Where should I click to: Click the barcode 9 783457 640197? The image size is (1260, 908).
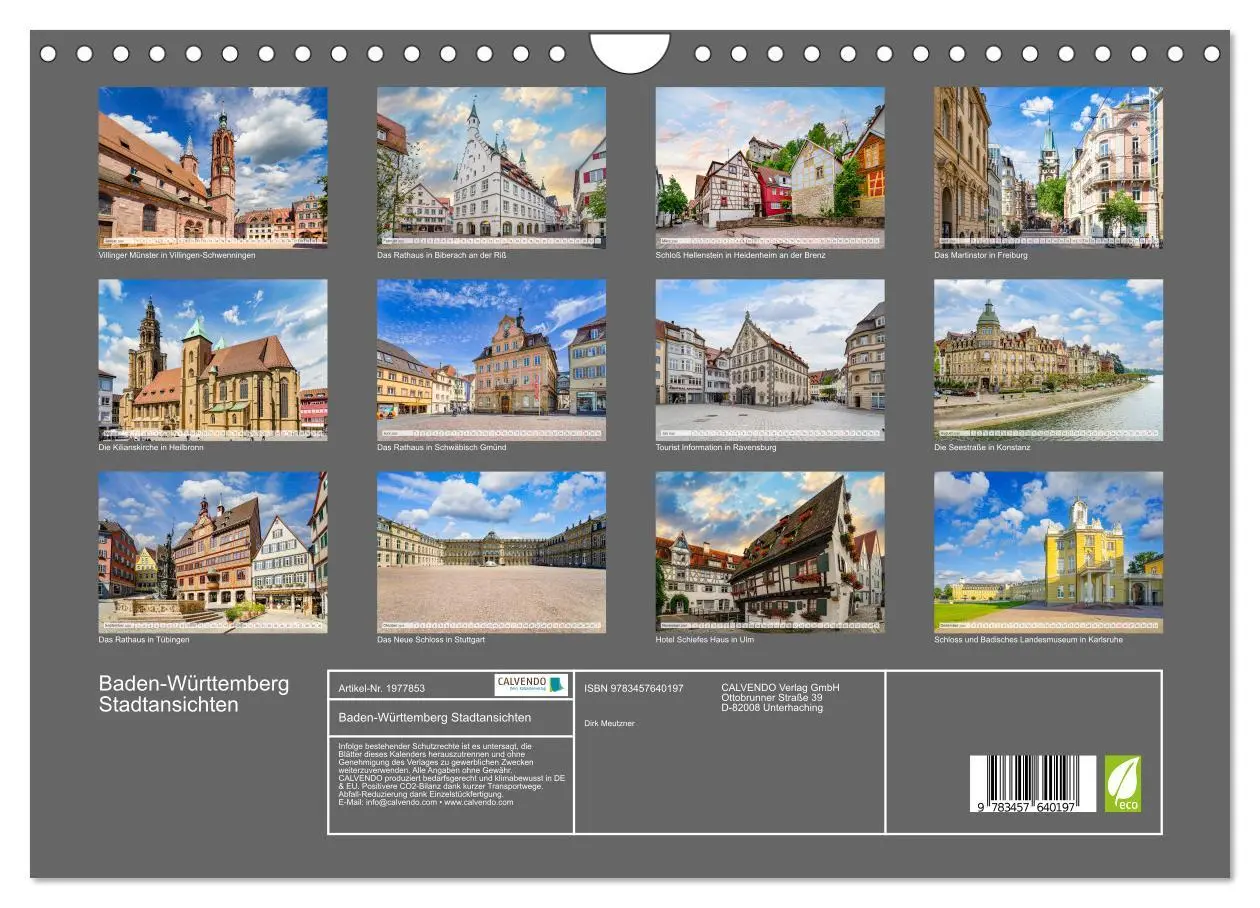[1033, 783]
